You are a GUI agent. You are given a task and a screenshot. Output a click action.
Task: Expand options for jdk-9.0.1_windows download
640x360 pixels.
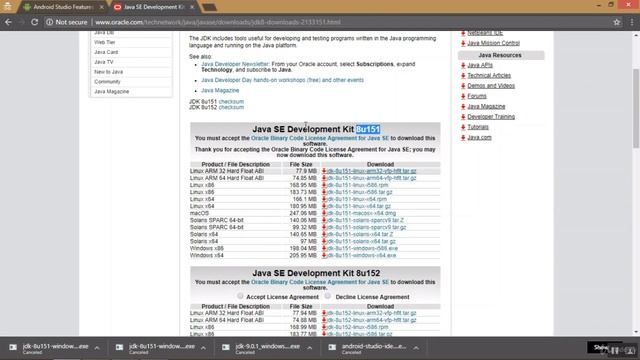310,348
